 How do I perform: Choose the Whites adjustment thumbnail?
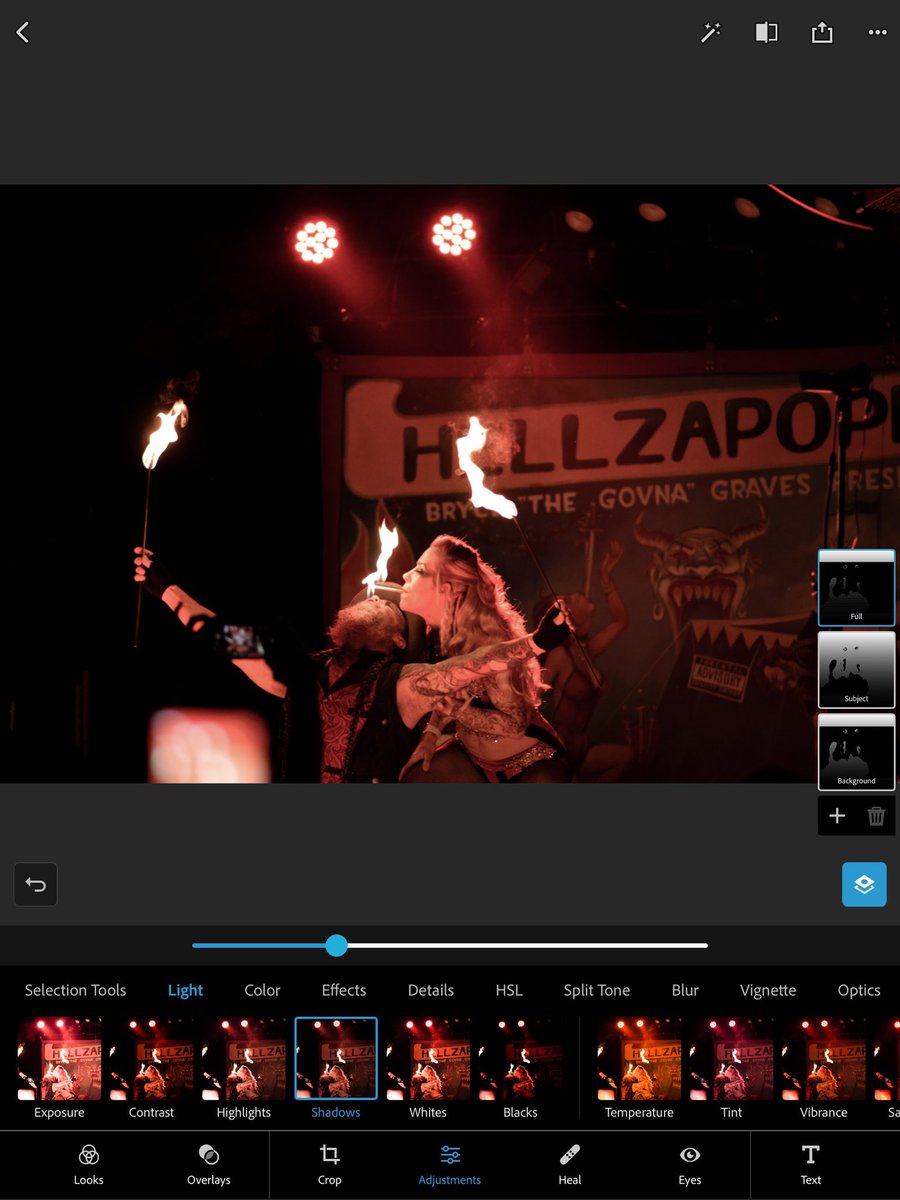pos(428,1069)
